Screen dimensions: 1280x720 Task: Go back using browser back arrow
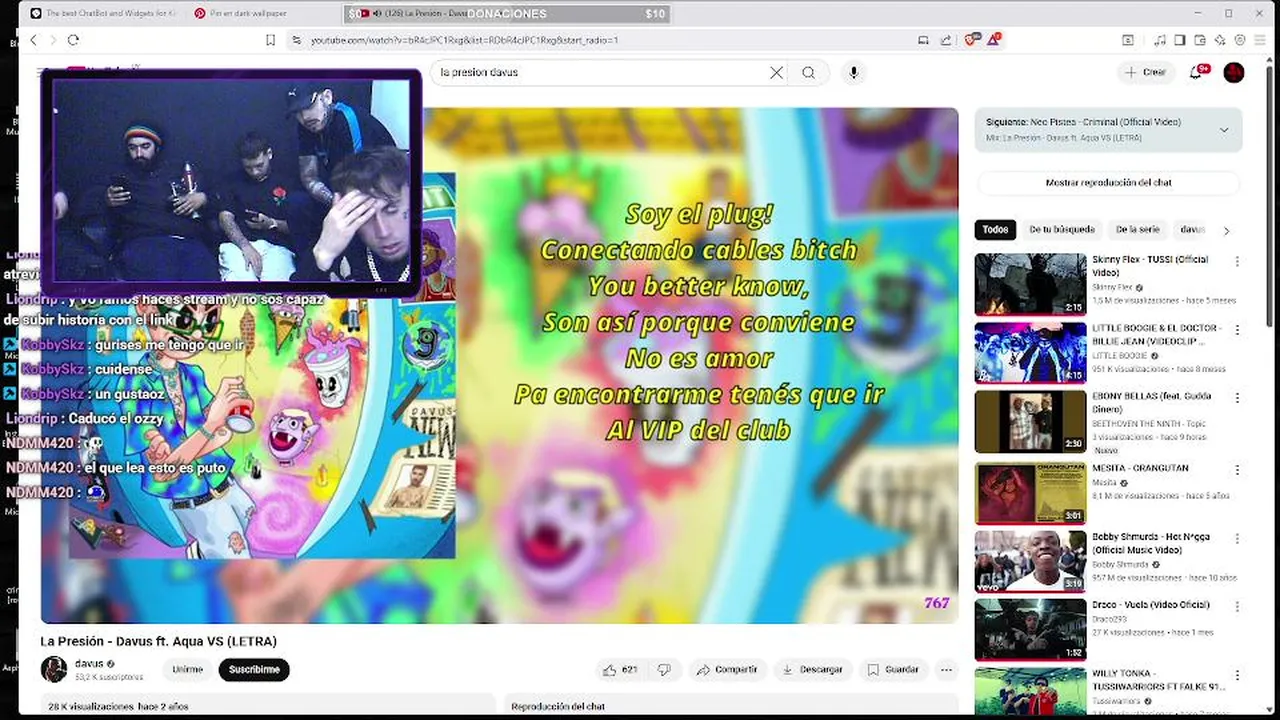[33, 40]
